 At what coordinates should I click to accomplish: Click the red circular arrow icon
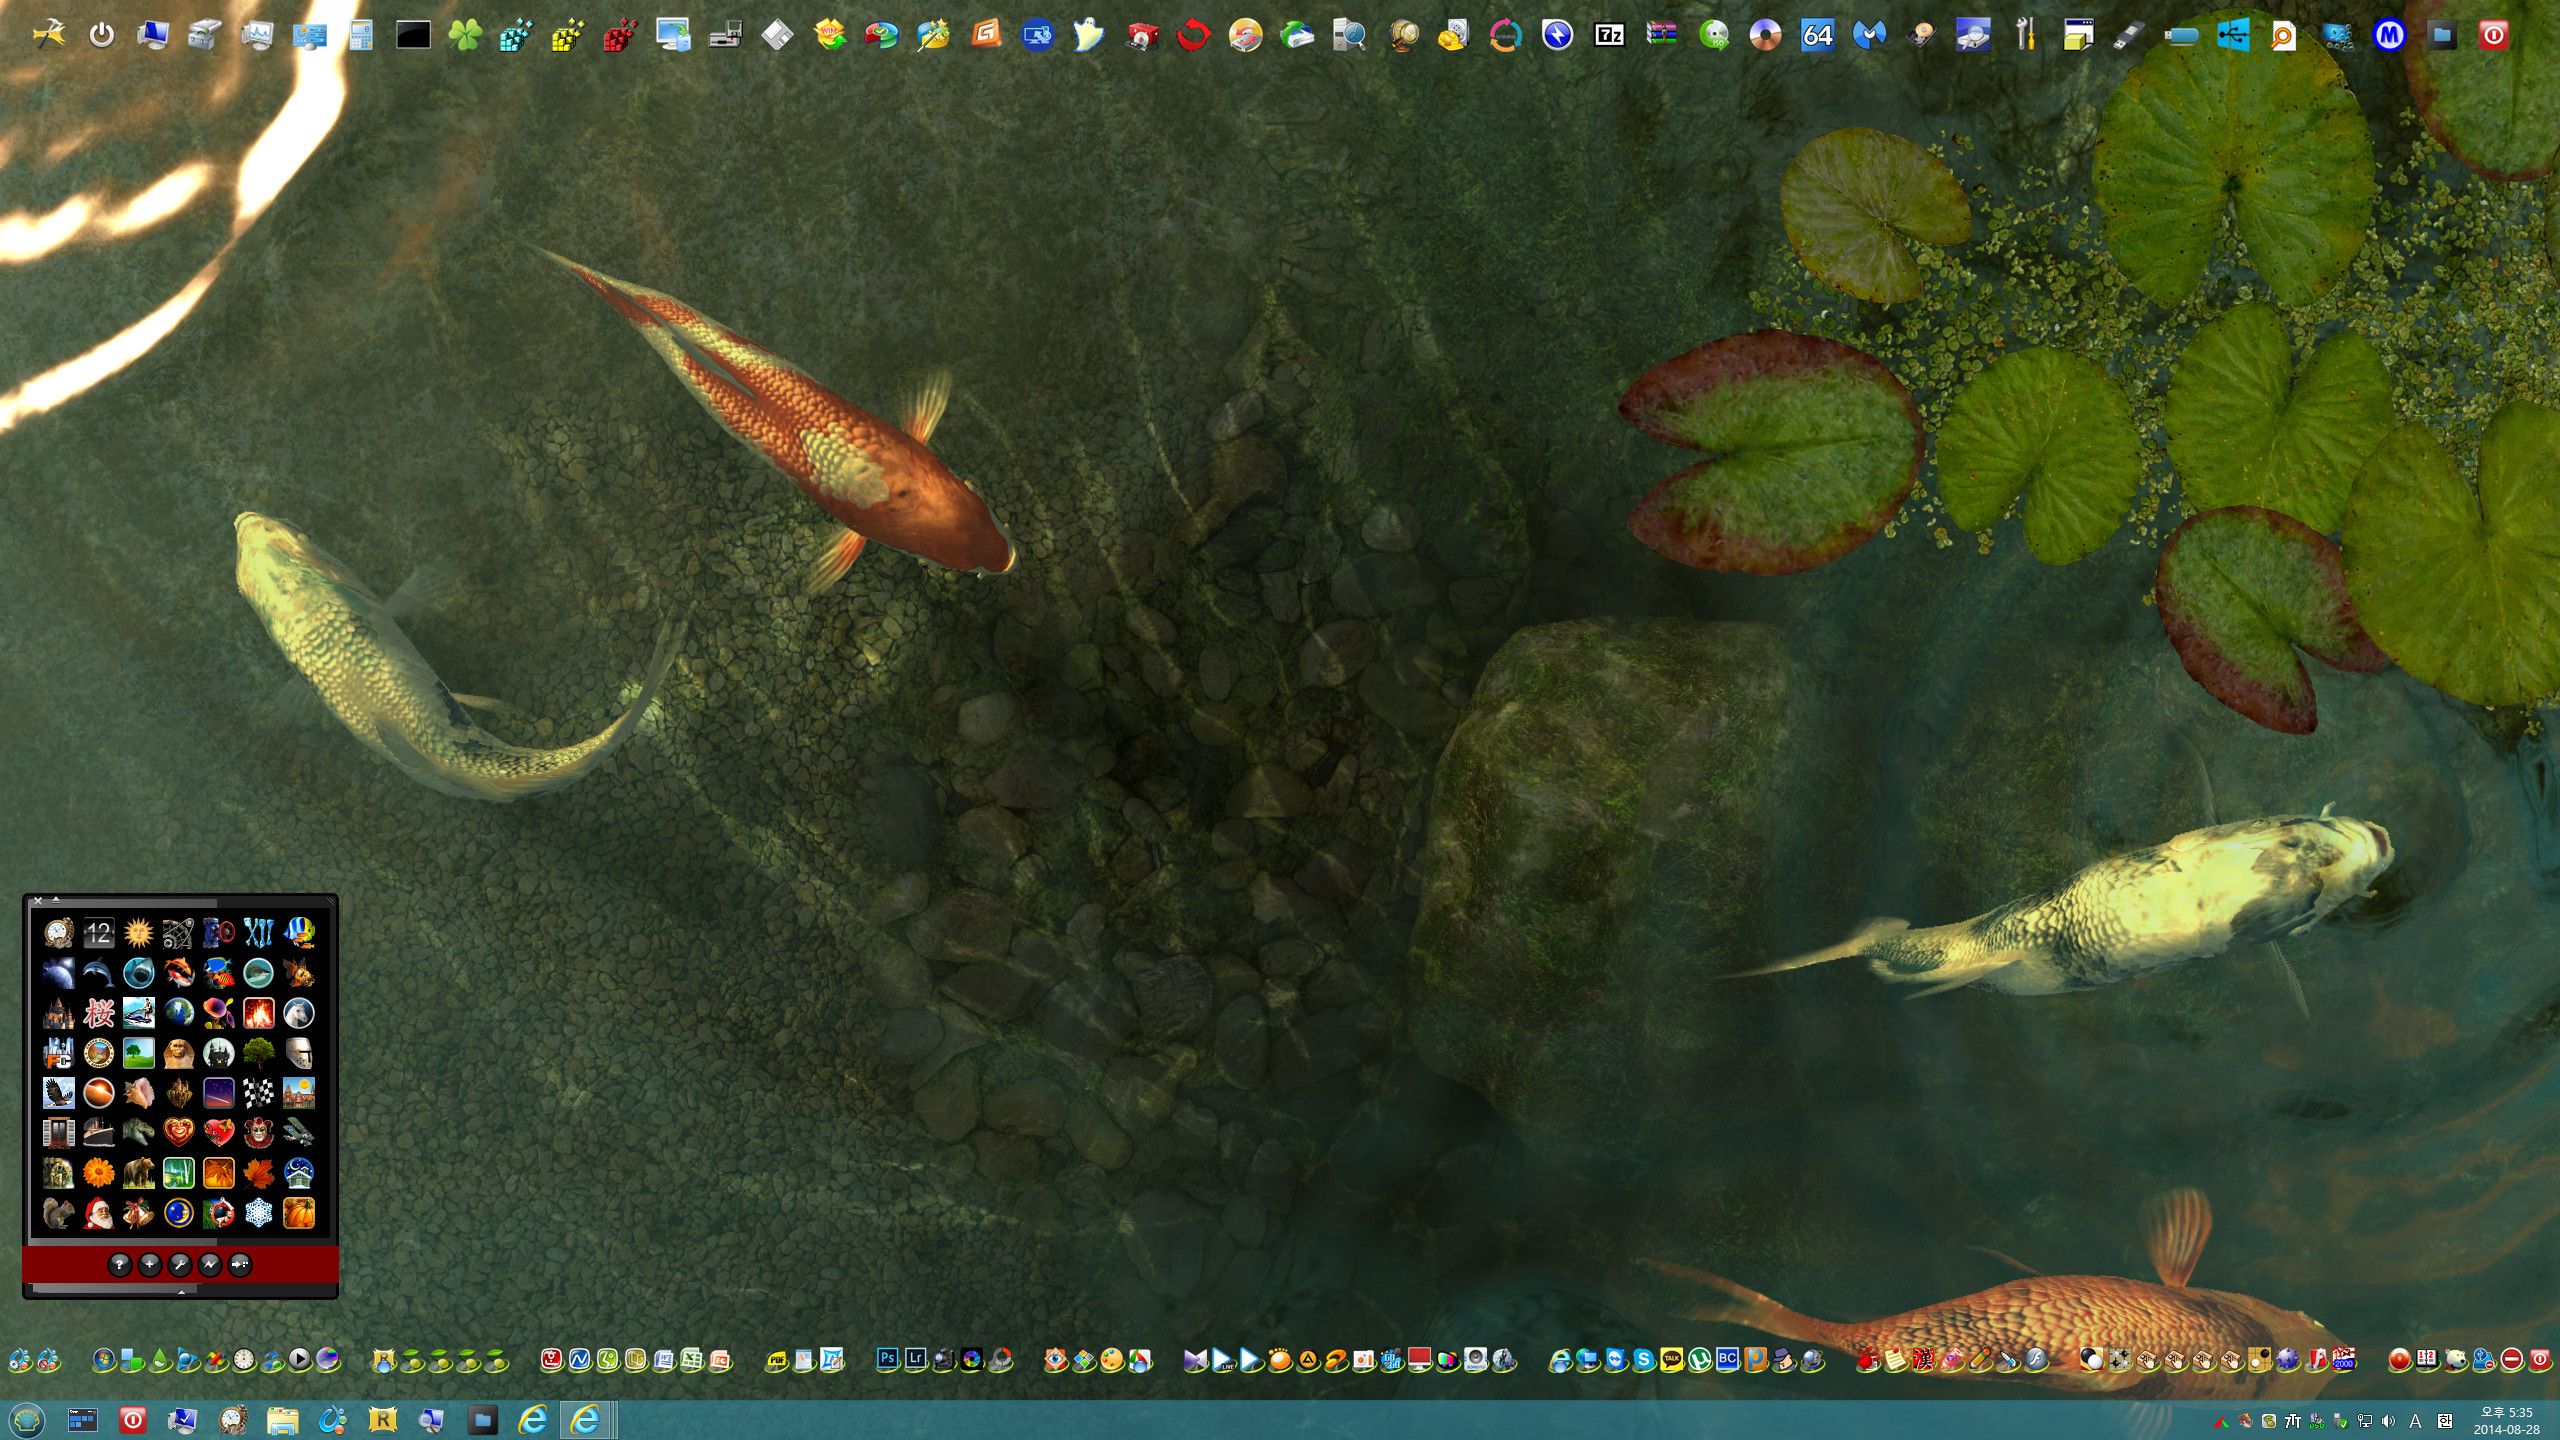[x=1193, y=35]
